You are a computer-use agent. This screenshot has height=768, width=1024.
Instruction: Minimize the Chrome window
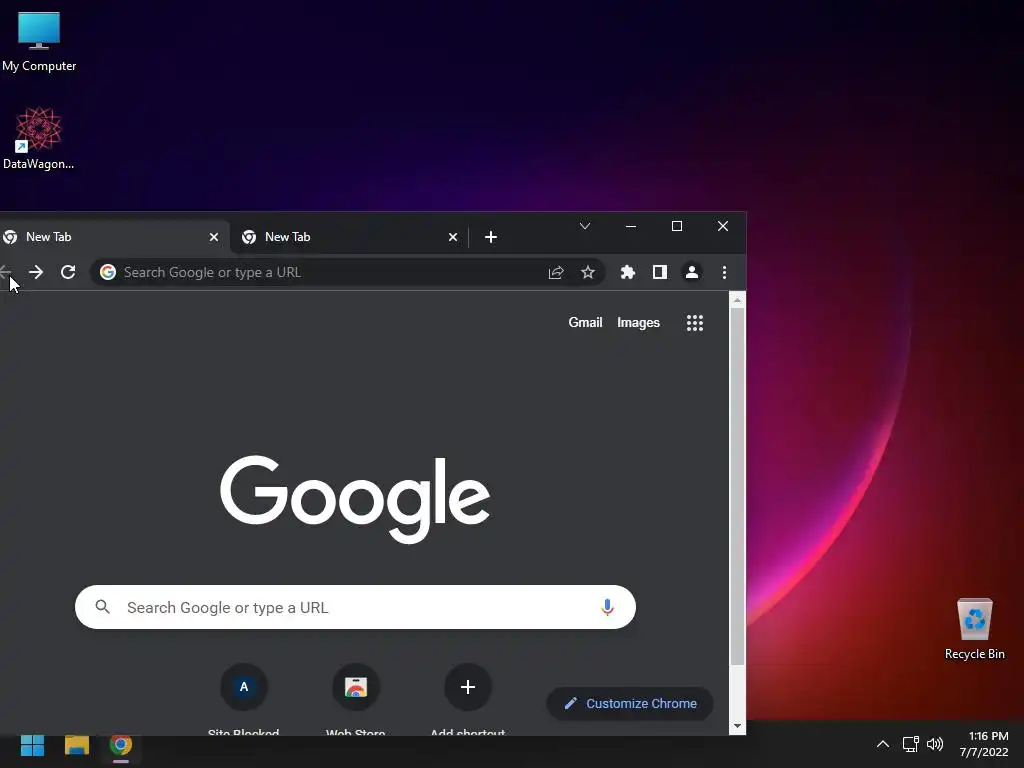[630, 226]
